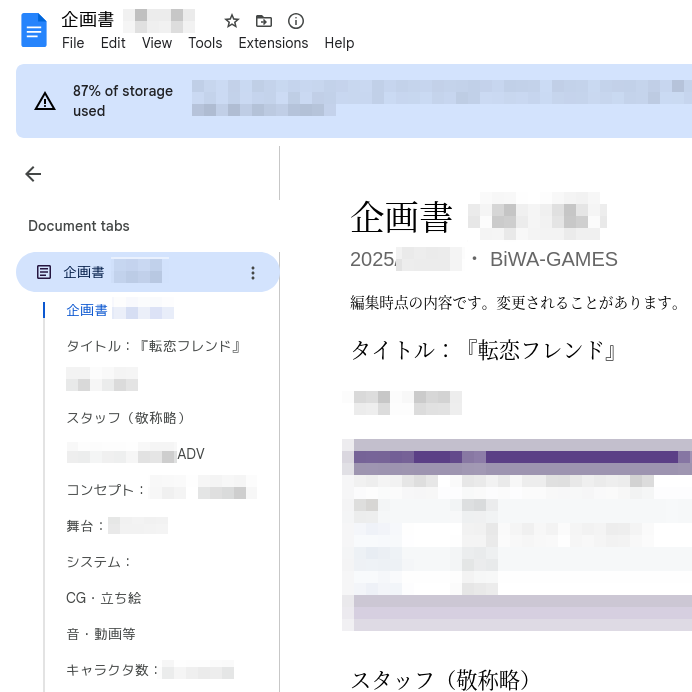Open three-dot options for 企画書 tab
Viewport: 692px width, 692px height.
tap(253, 273)
